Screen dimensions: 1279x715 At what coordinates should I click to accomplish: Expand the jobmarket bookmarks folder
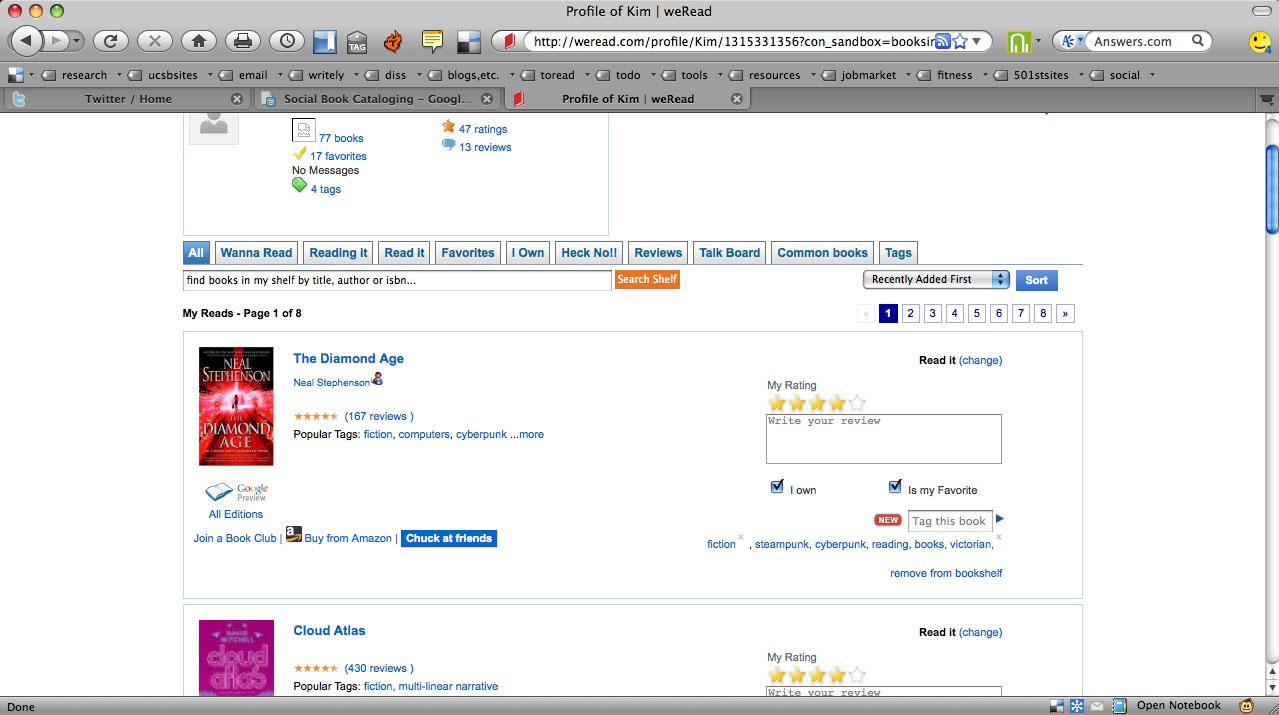pos(907,75)
